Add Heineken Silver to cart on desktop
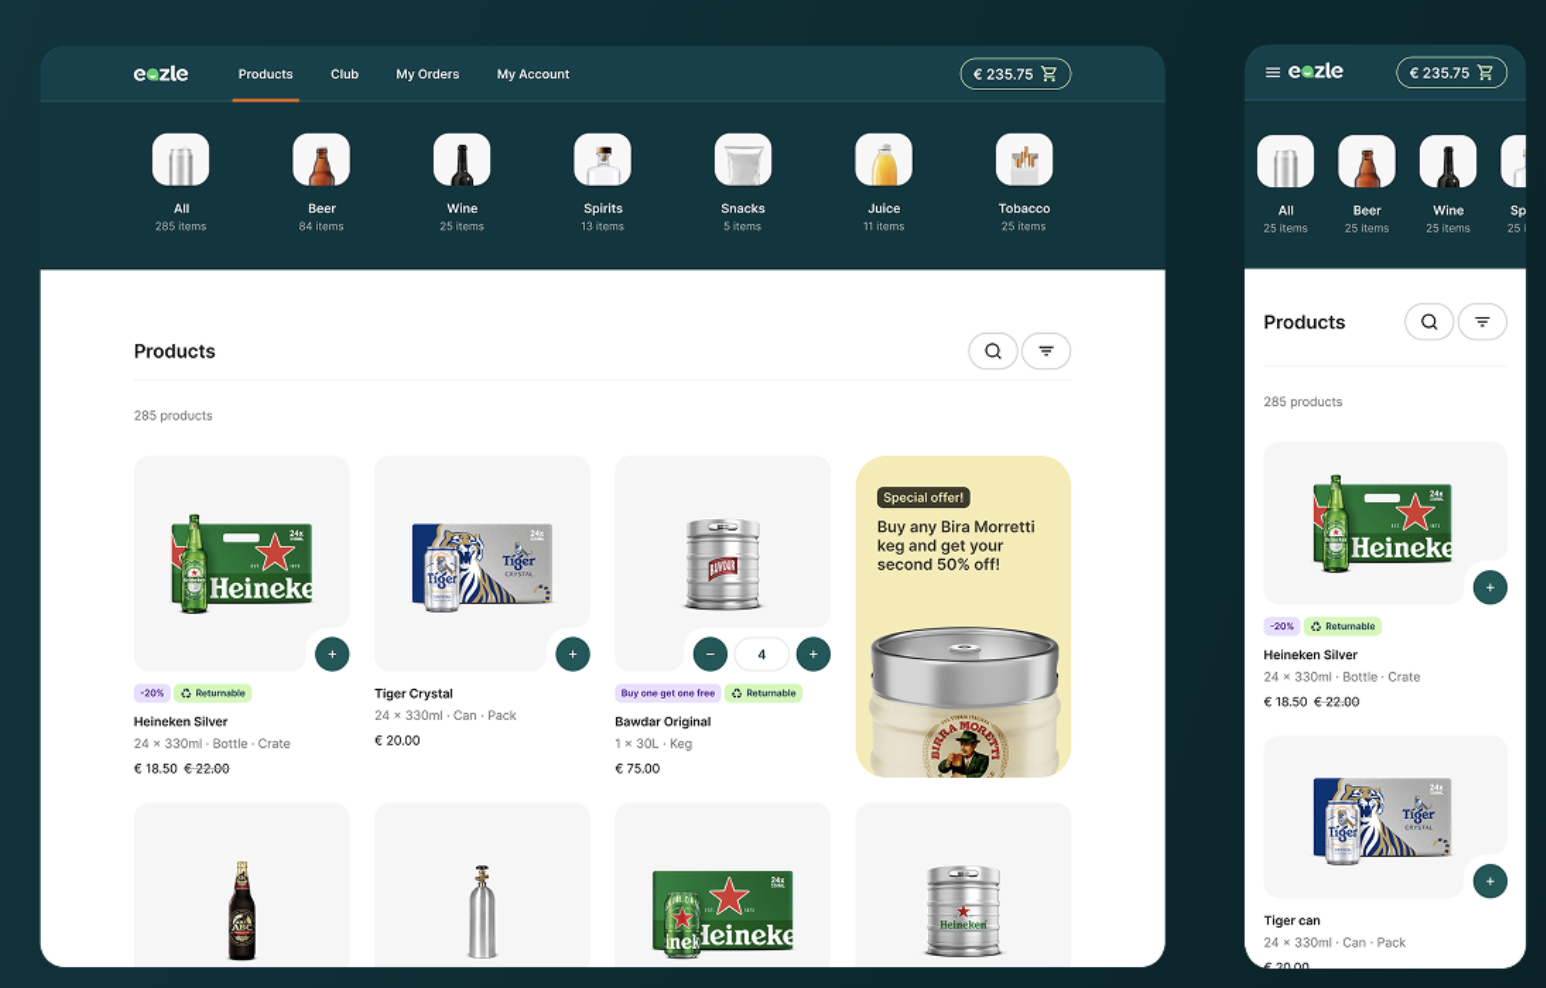The height and width of the screenshot is (988, 1546). 332,654
